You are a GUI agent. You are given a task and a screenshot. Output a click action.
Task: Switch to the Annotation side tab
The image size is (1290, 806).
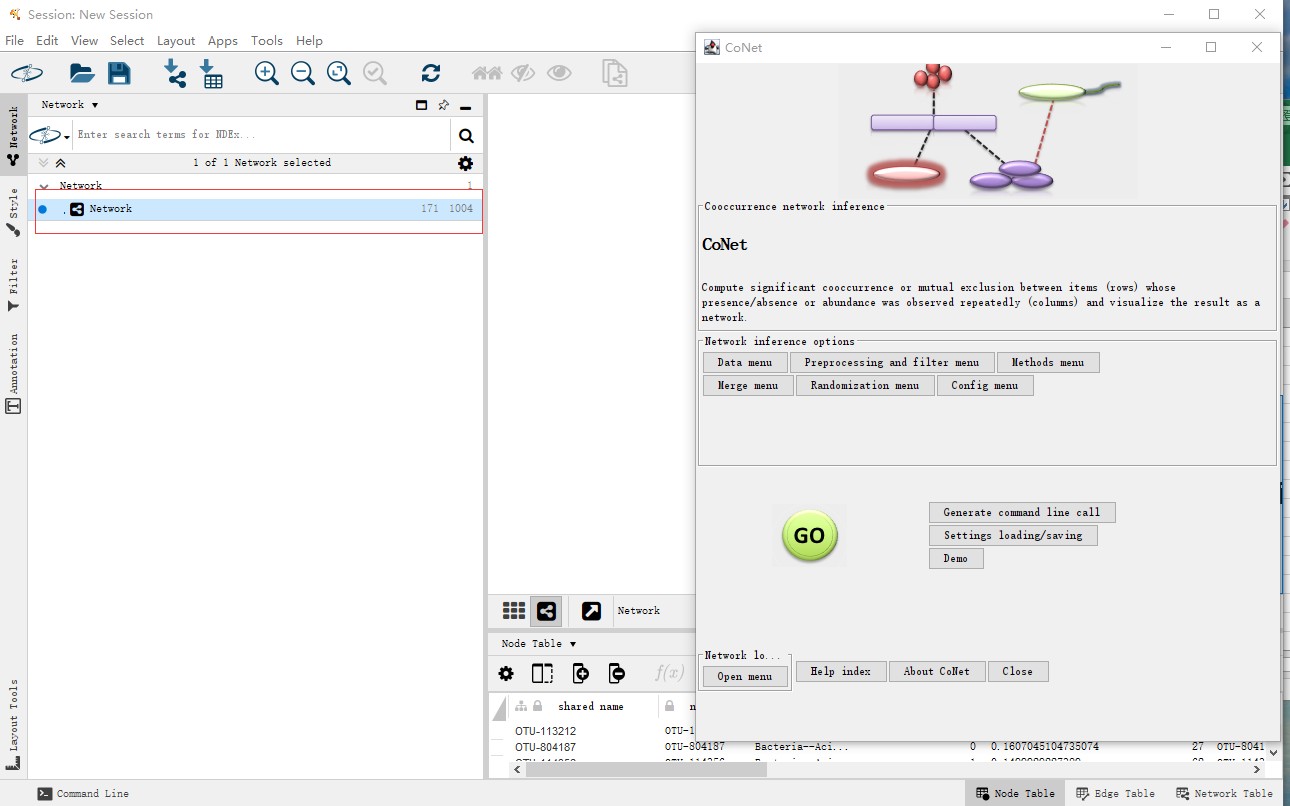point(13,374)
